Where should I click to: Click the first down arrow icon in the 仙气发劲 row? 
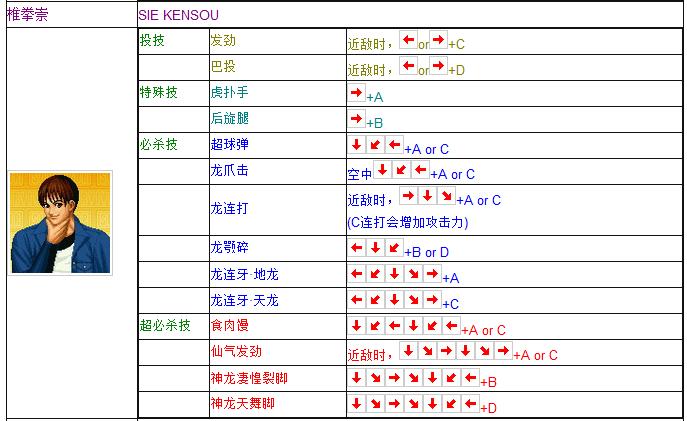pos(408,350)
